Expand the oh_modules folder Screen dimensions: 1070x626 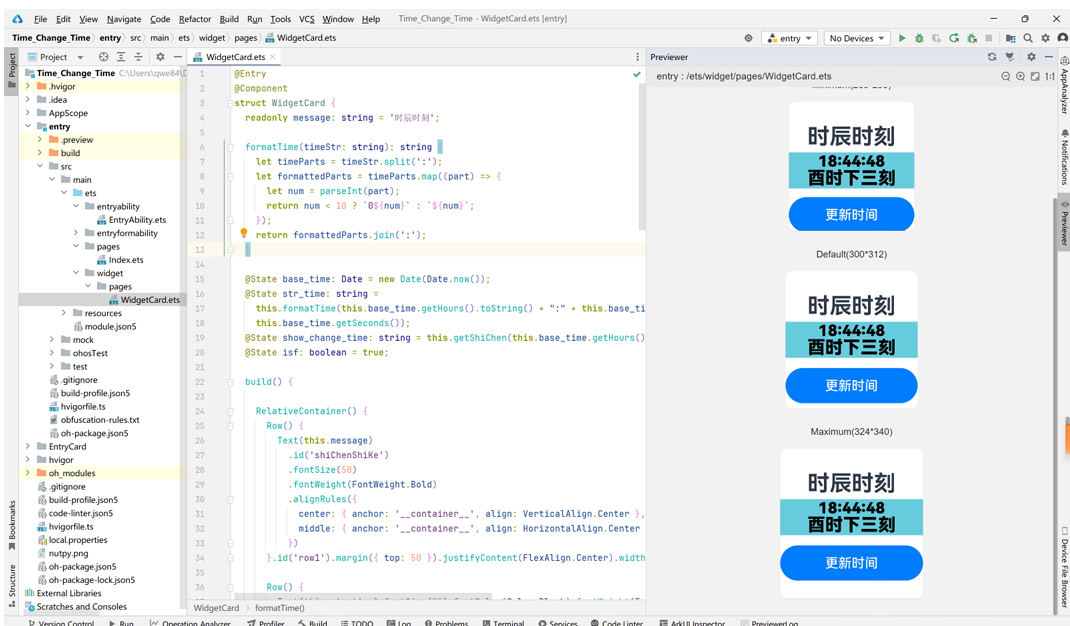click(x=27, y=472)
